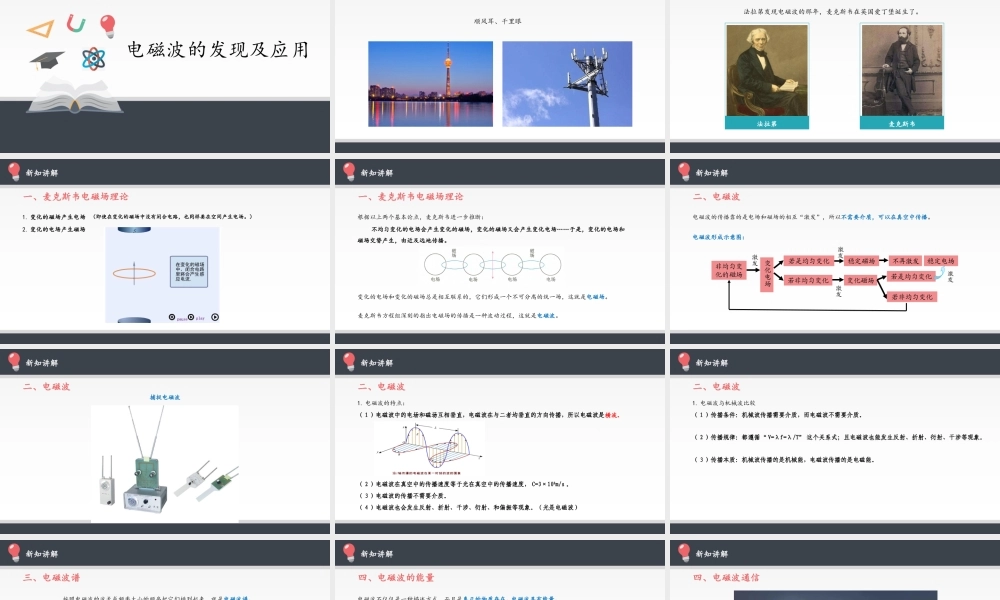Click the caption 顺风耳、千里眼
The height and width of the screenshot is (600, 1000).
pos(498,21)
